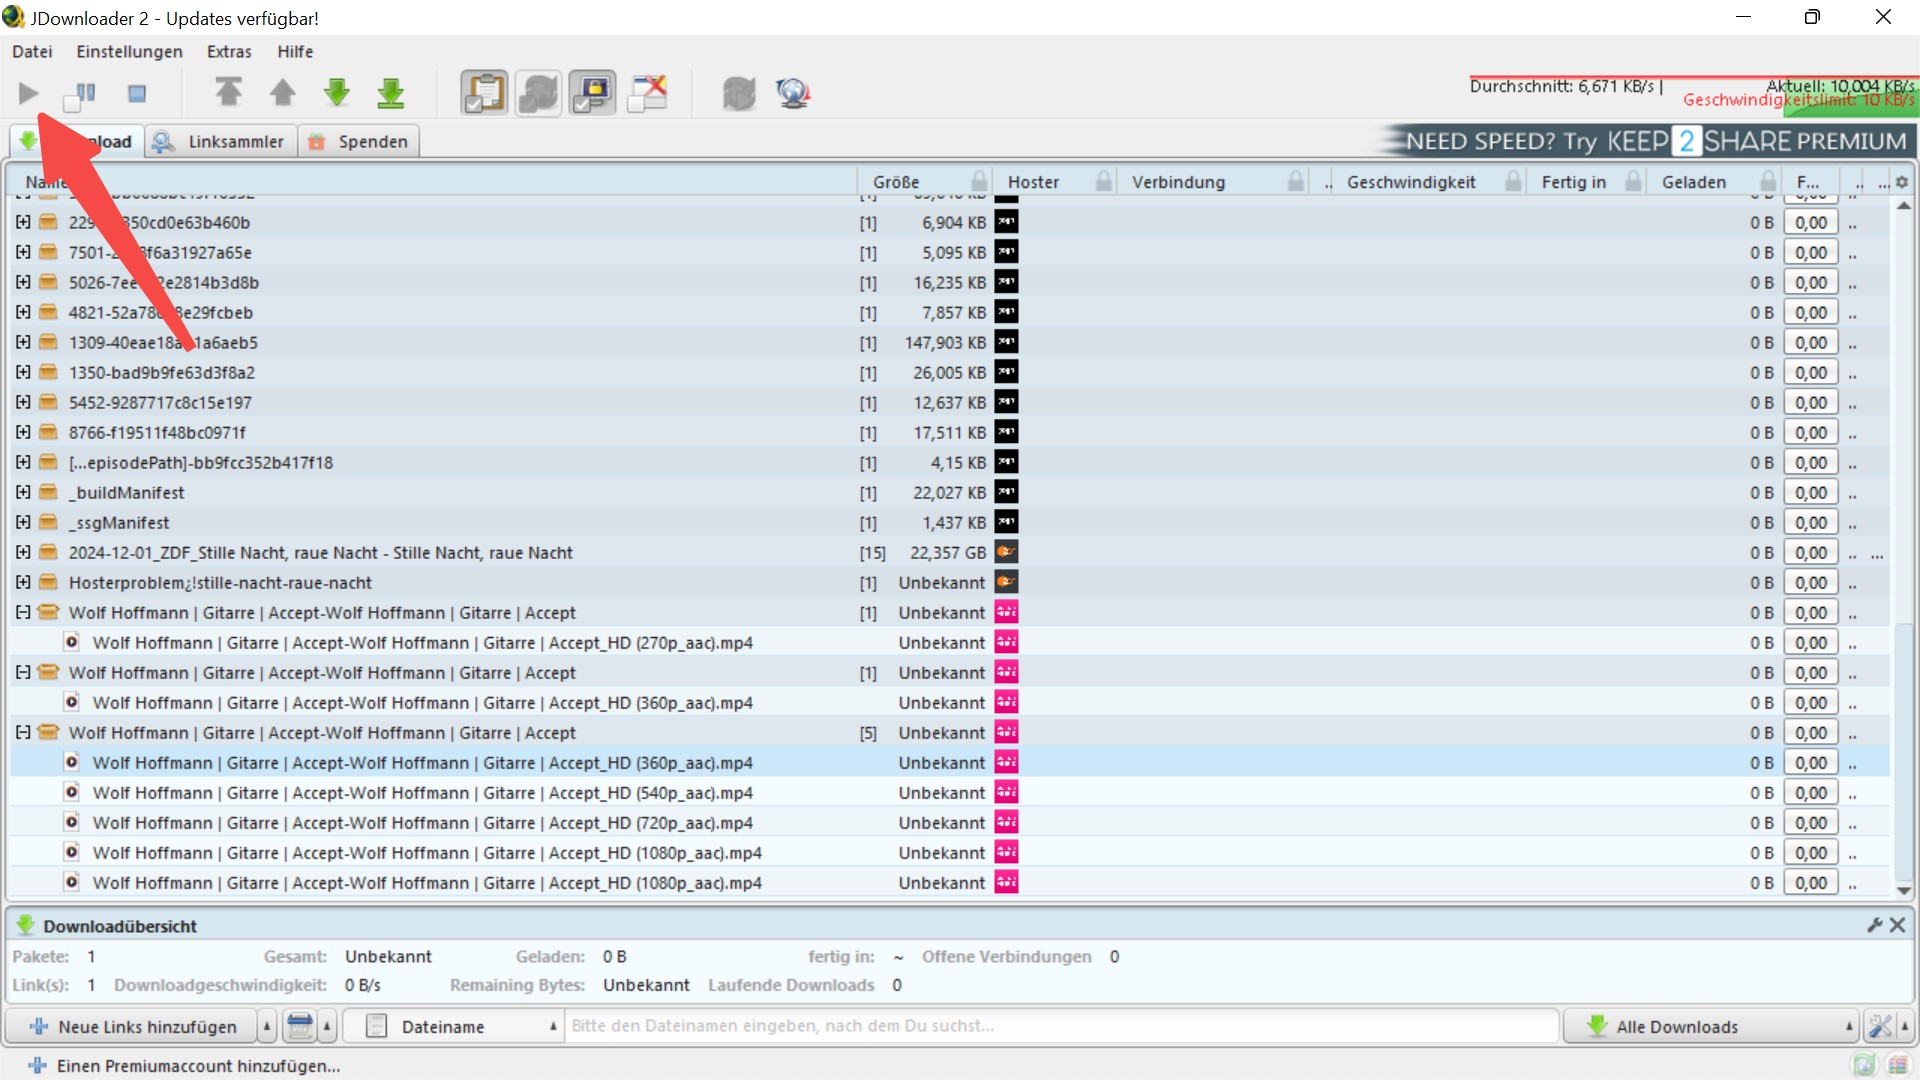
Task: Move selection to top with gray arrow
Action: tap(229, 93)
